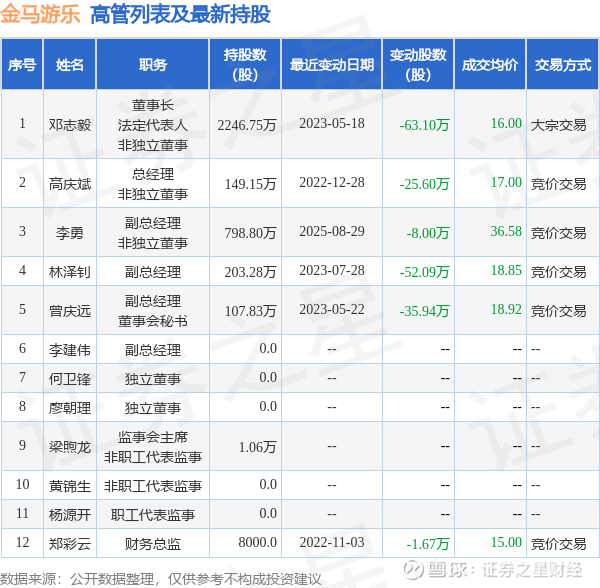
Task: Click the name 梁煦龙
Action: click(x=70, y=446)
